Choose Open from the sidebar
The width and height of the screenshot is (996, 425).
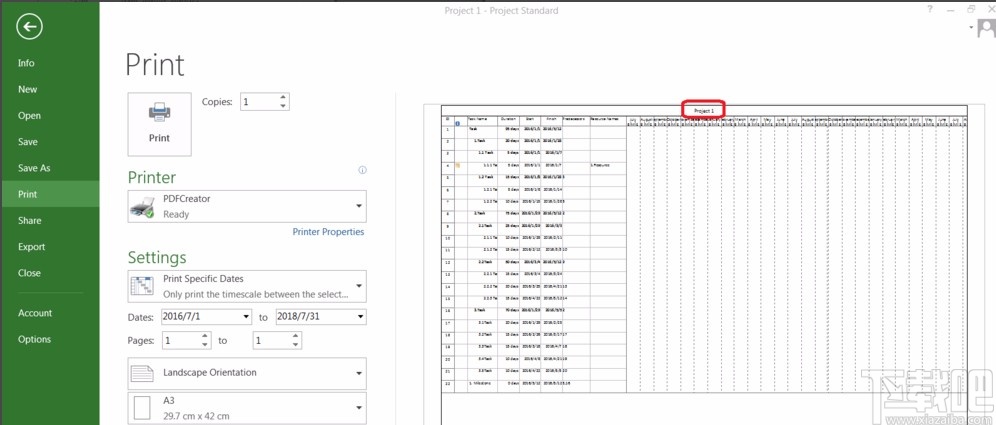[29, 116]
